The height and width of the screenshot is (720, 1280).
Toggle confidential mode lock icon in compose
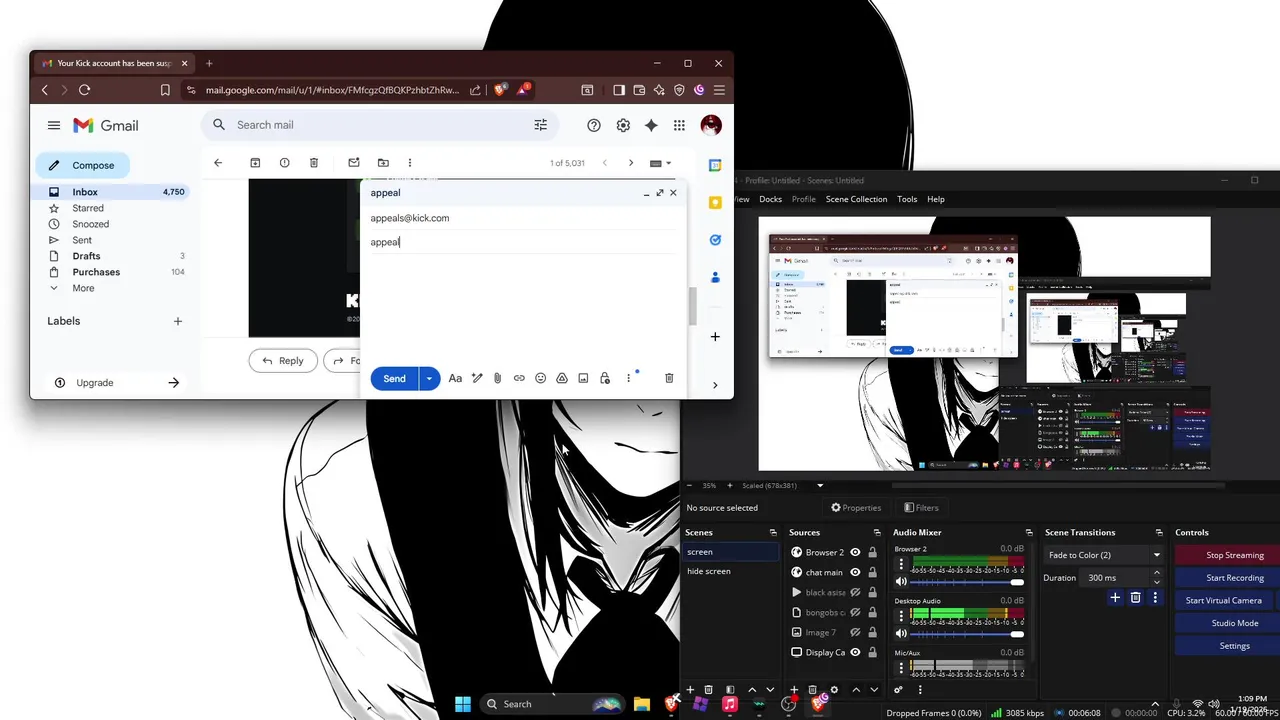[x=605, y=378]
